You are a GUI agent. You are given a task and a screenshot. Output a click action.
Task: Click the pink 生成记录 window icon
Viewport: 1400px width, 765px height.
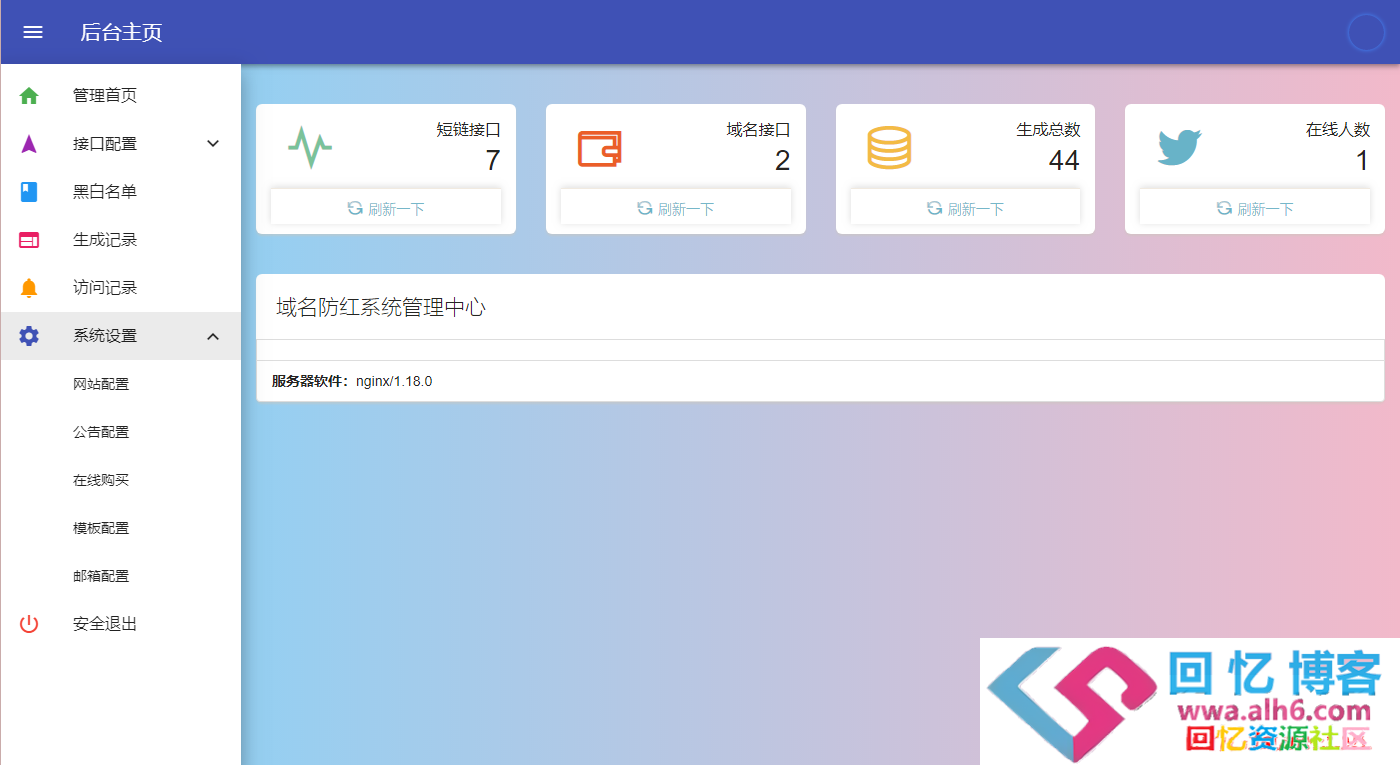coord(29,240)
